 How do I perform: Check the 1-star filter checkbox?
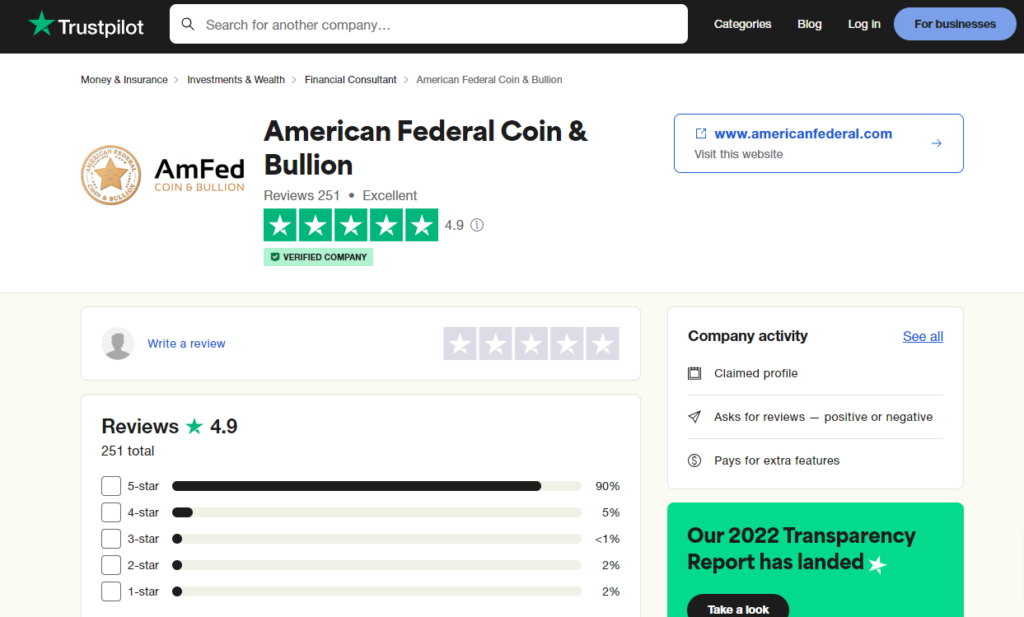[x=111, y=592]
